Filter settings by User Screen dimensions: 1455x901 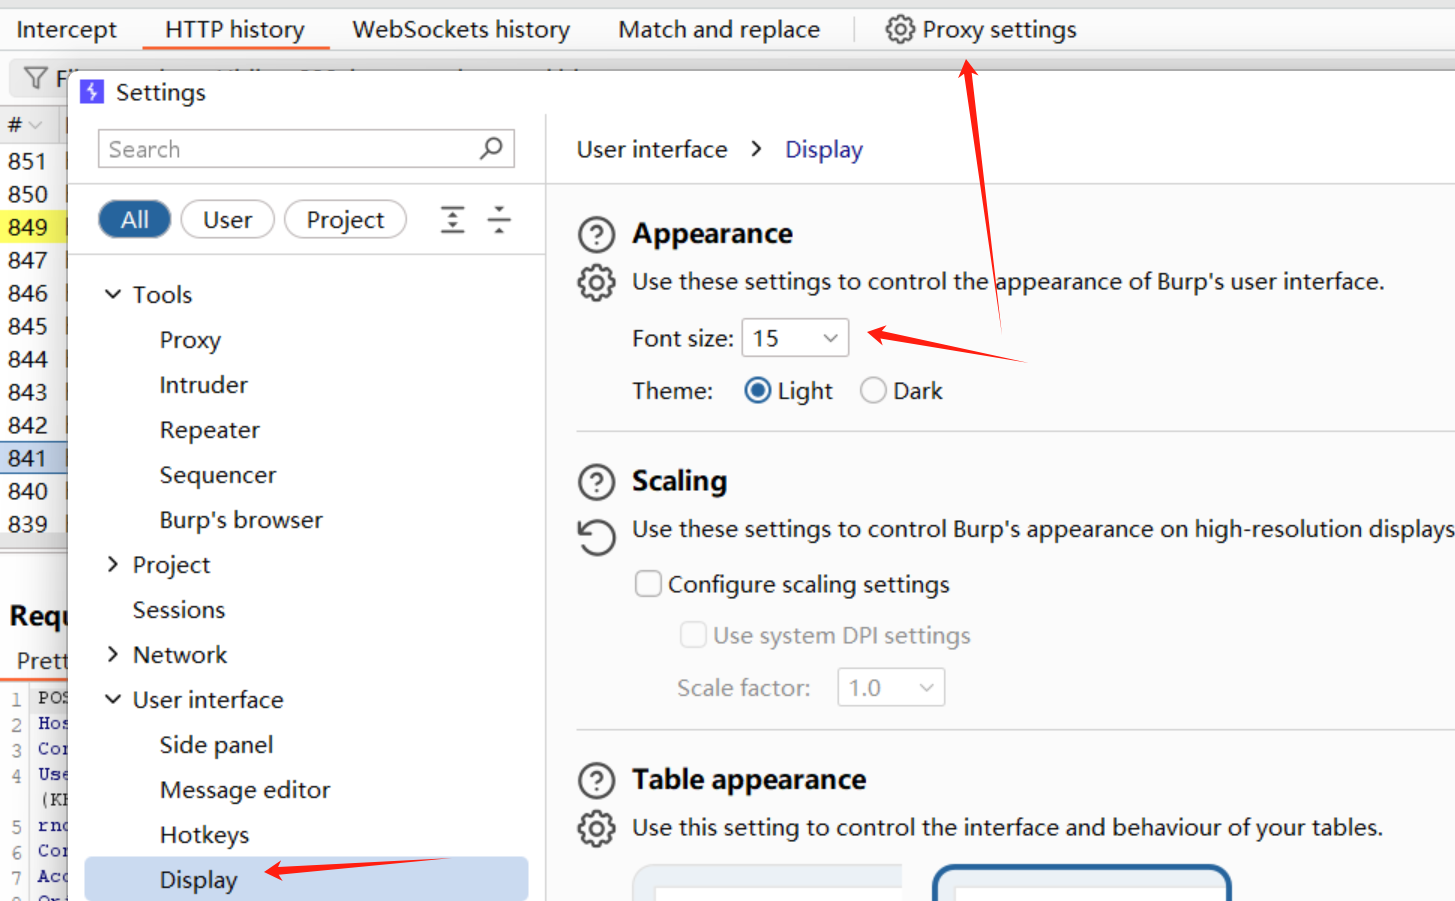[x=228, y=219]
